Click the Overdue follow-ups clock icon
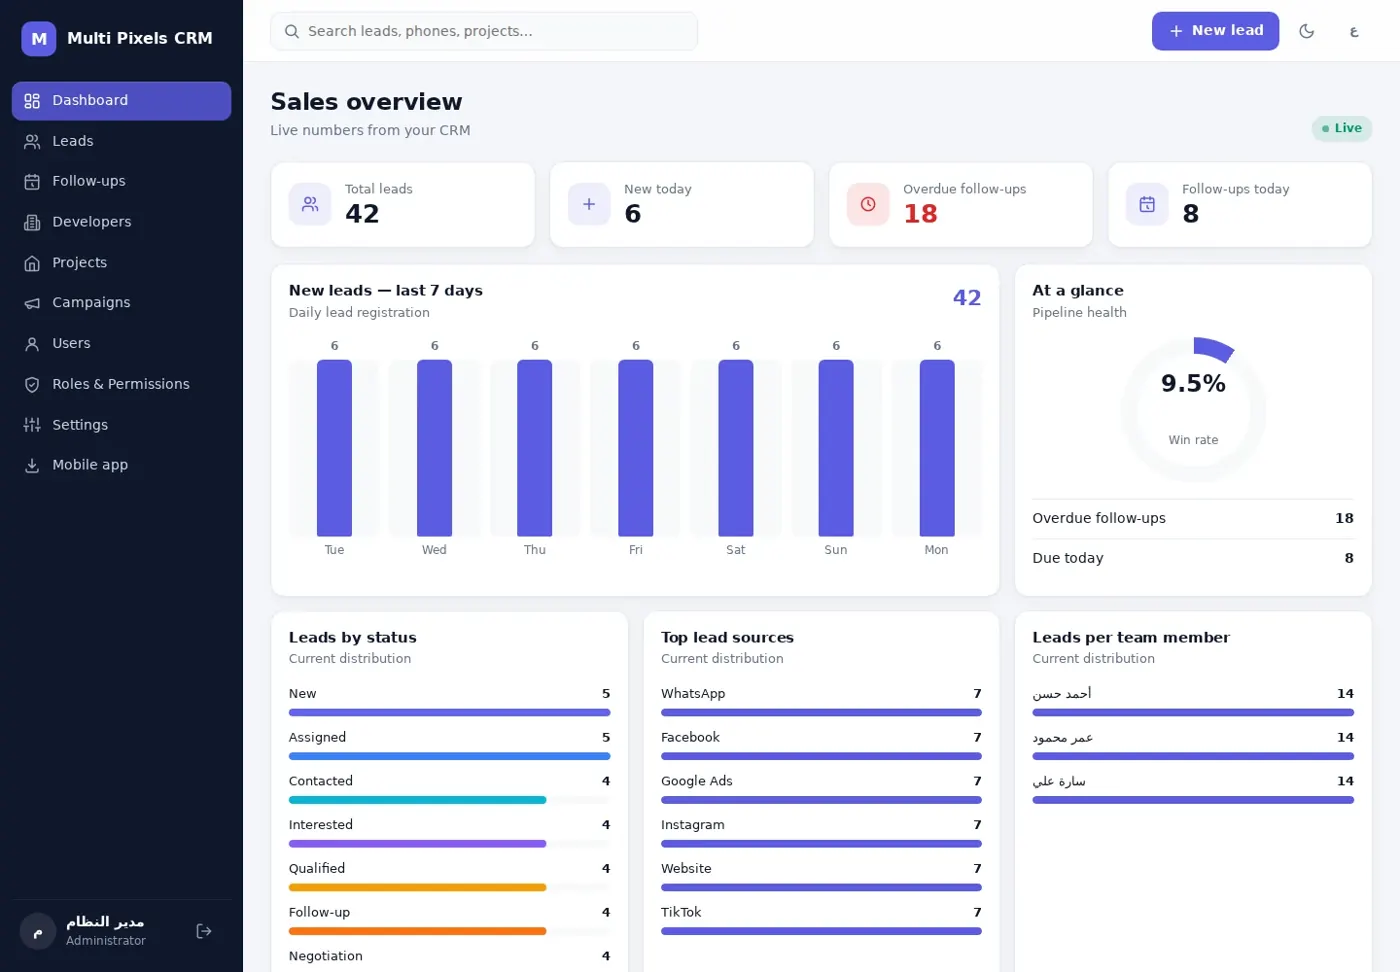 tap(868, 204)
